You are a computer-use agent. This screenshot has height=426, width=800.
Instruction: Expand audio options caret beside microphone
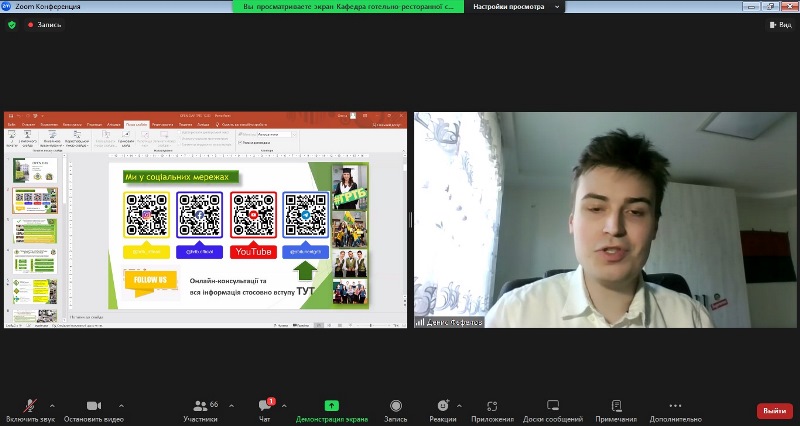tap(52, 406)
